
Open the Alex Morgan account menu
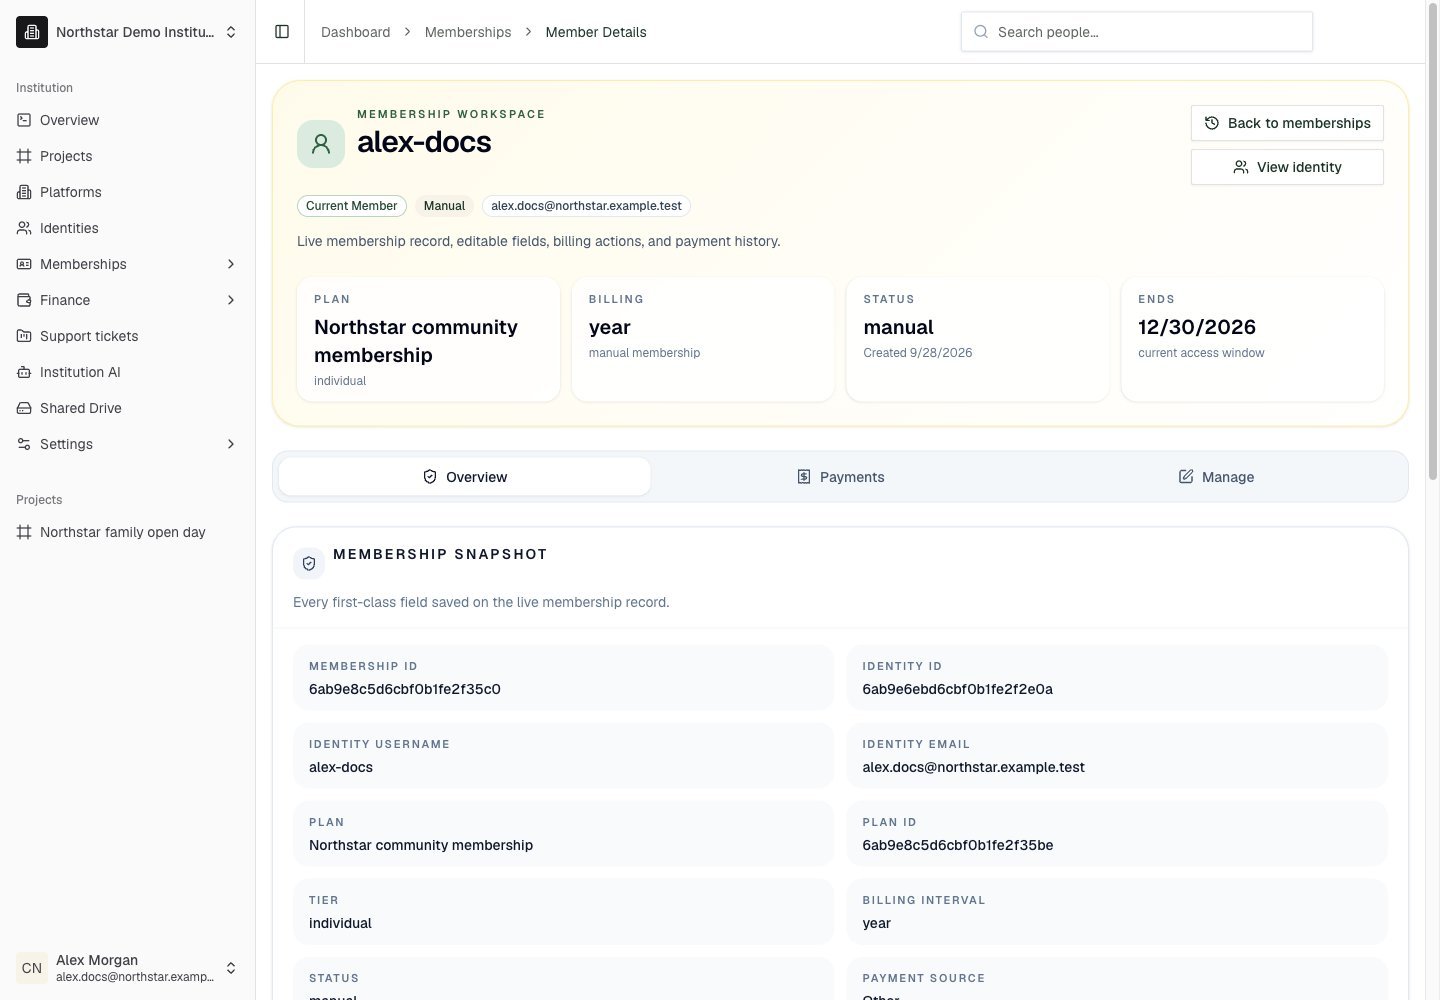coord(128,968)
